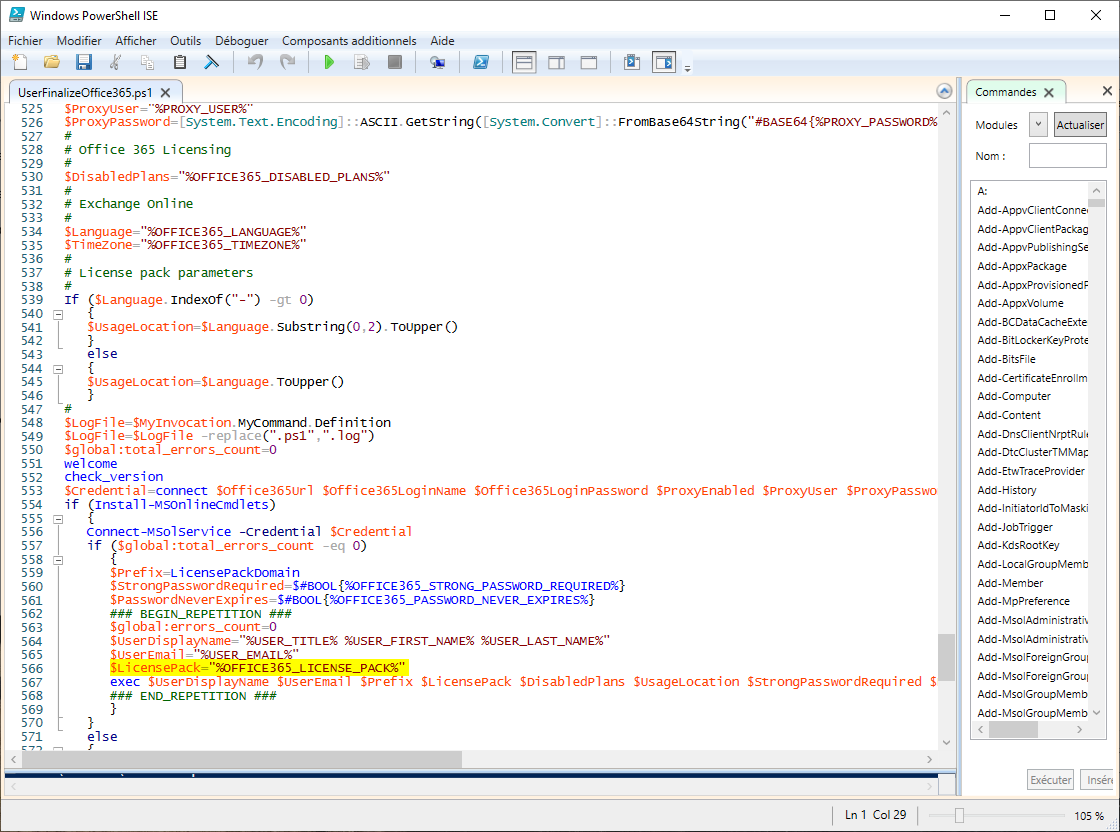1120x832 pixels.
Task: Click the Copy icon in toolbar
Action: pos(147,62)
